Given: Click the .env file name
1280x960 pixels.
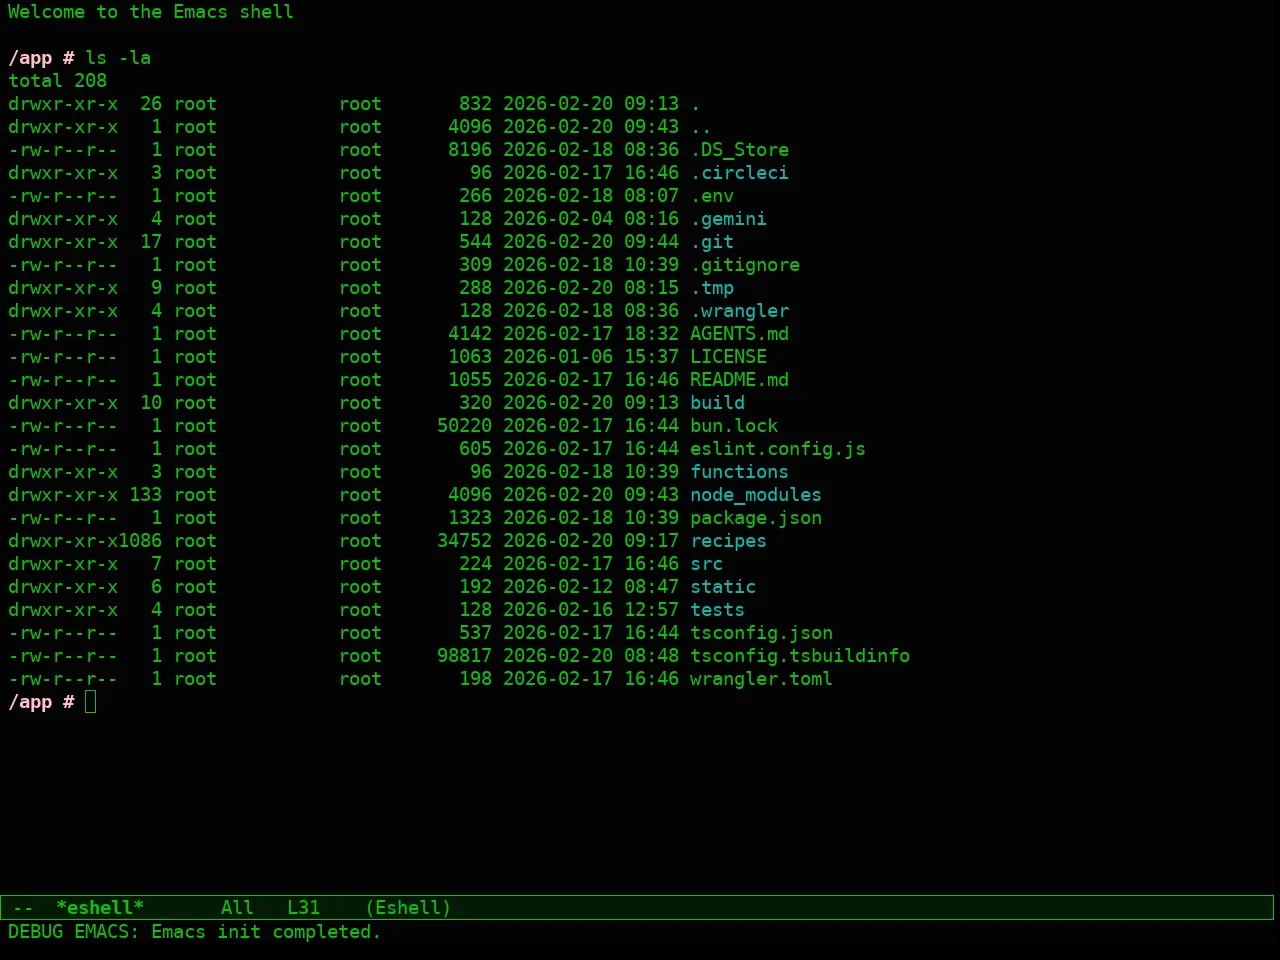Looking at the screenshot, I should tap(712, 196).
